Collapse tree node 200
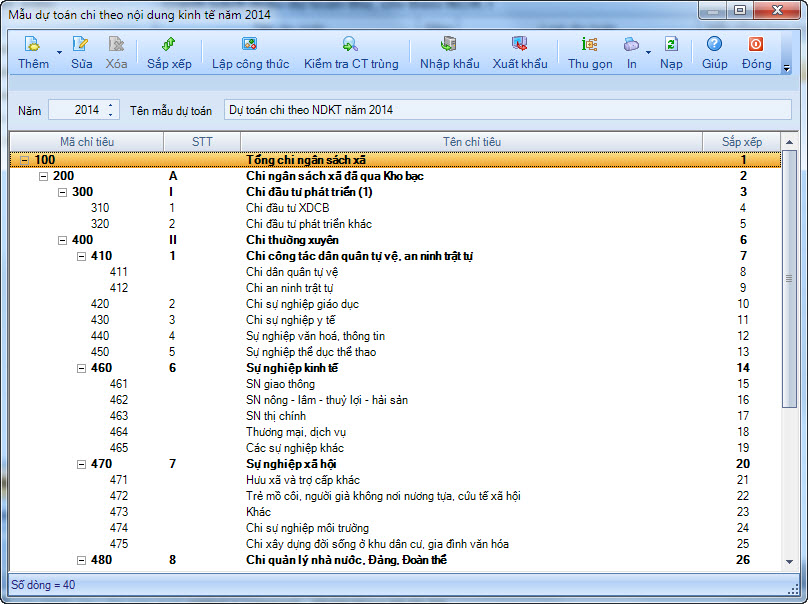The image size is (808, 604). click(43, 176)
